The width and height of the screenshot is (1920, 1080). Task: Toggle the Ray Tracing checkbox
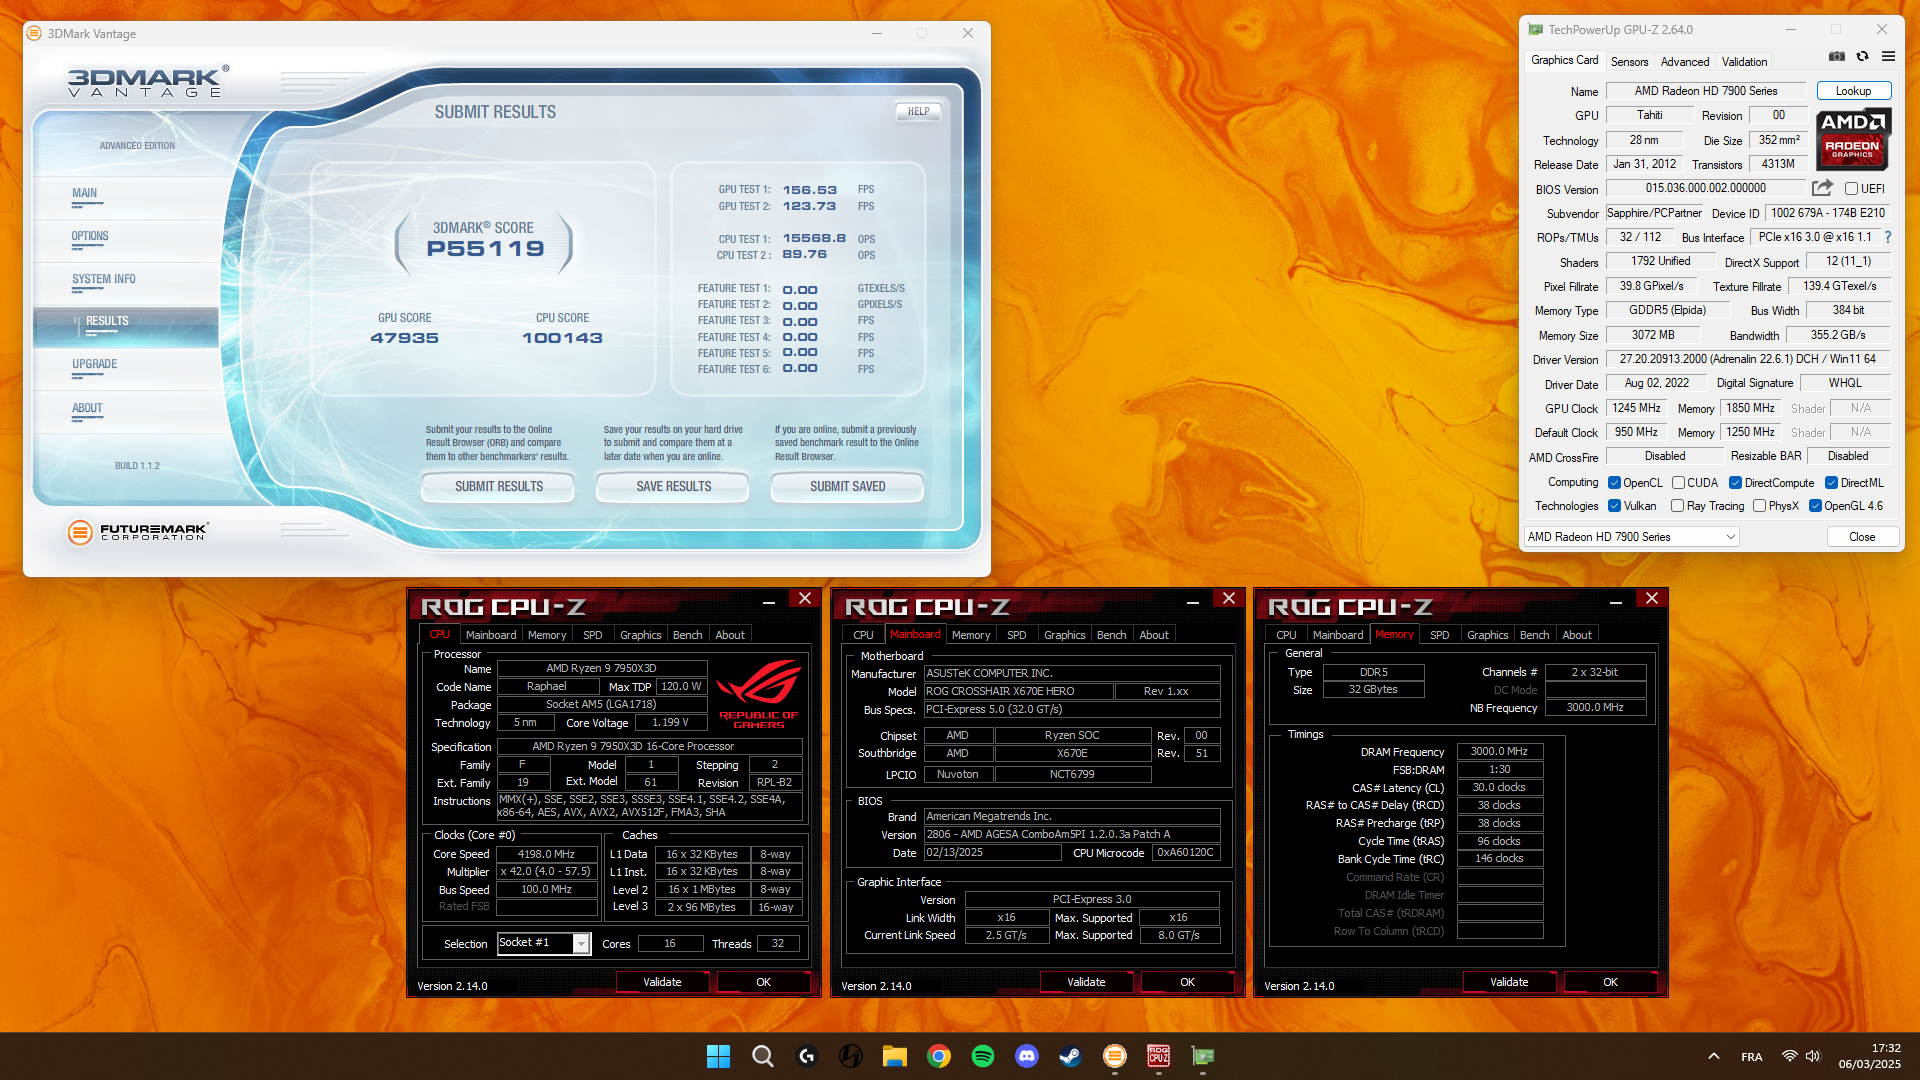[1677, 506]
